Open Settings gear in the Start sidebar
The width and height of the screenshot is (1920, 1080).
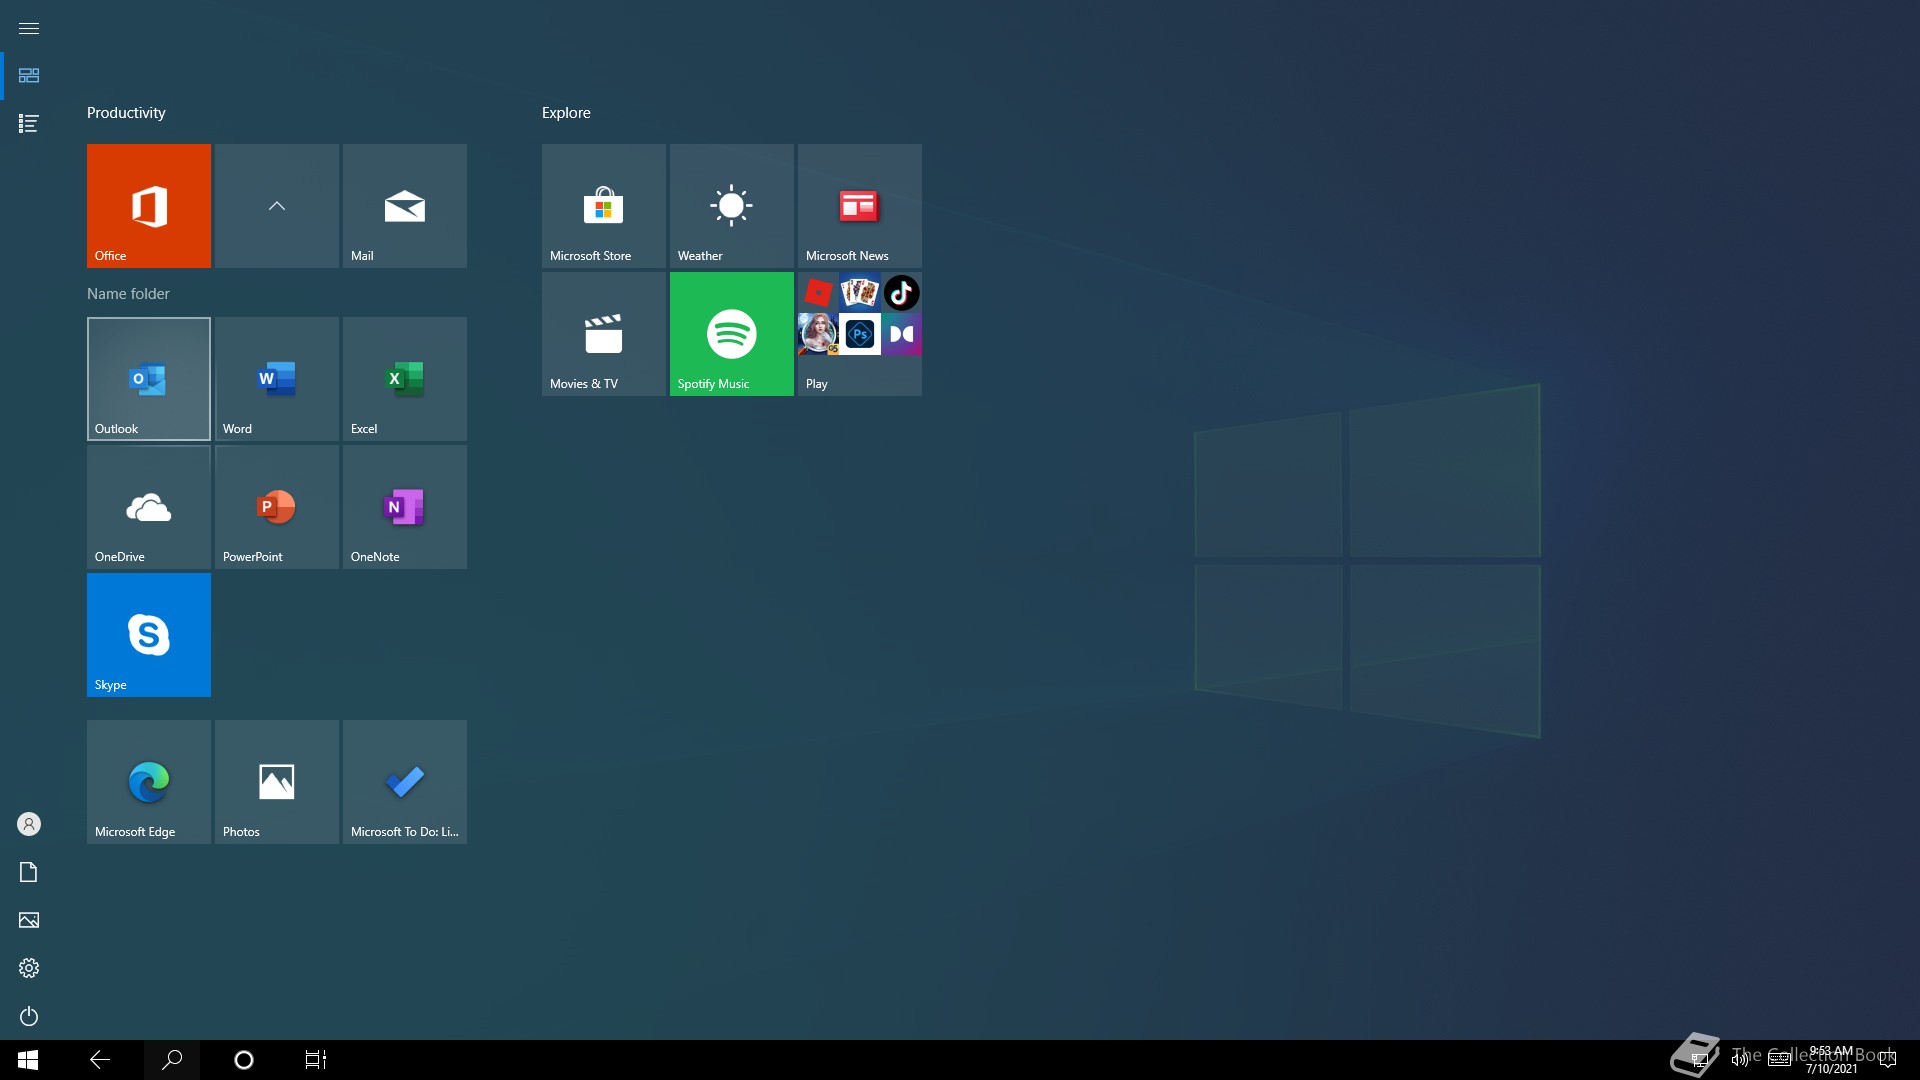(29, 968)
